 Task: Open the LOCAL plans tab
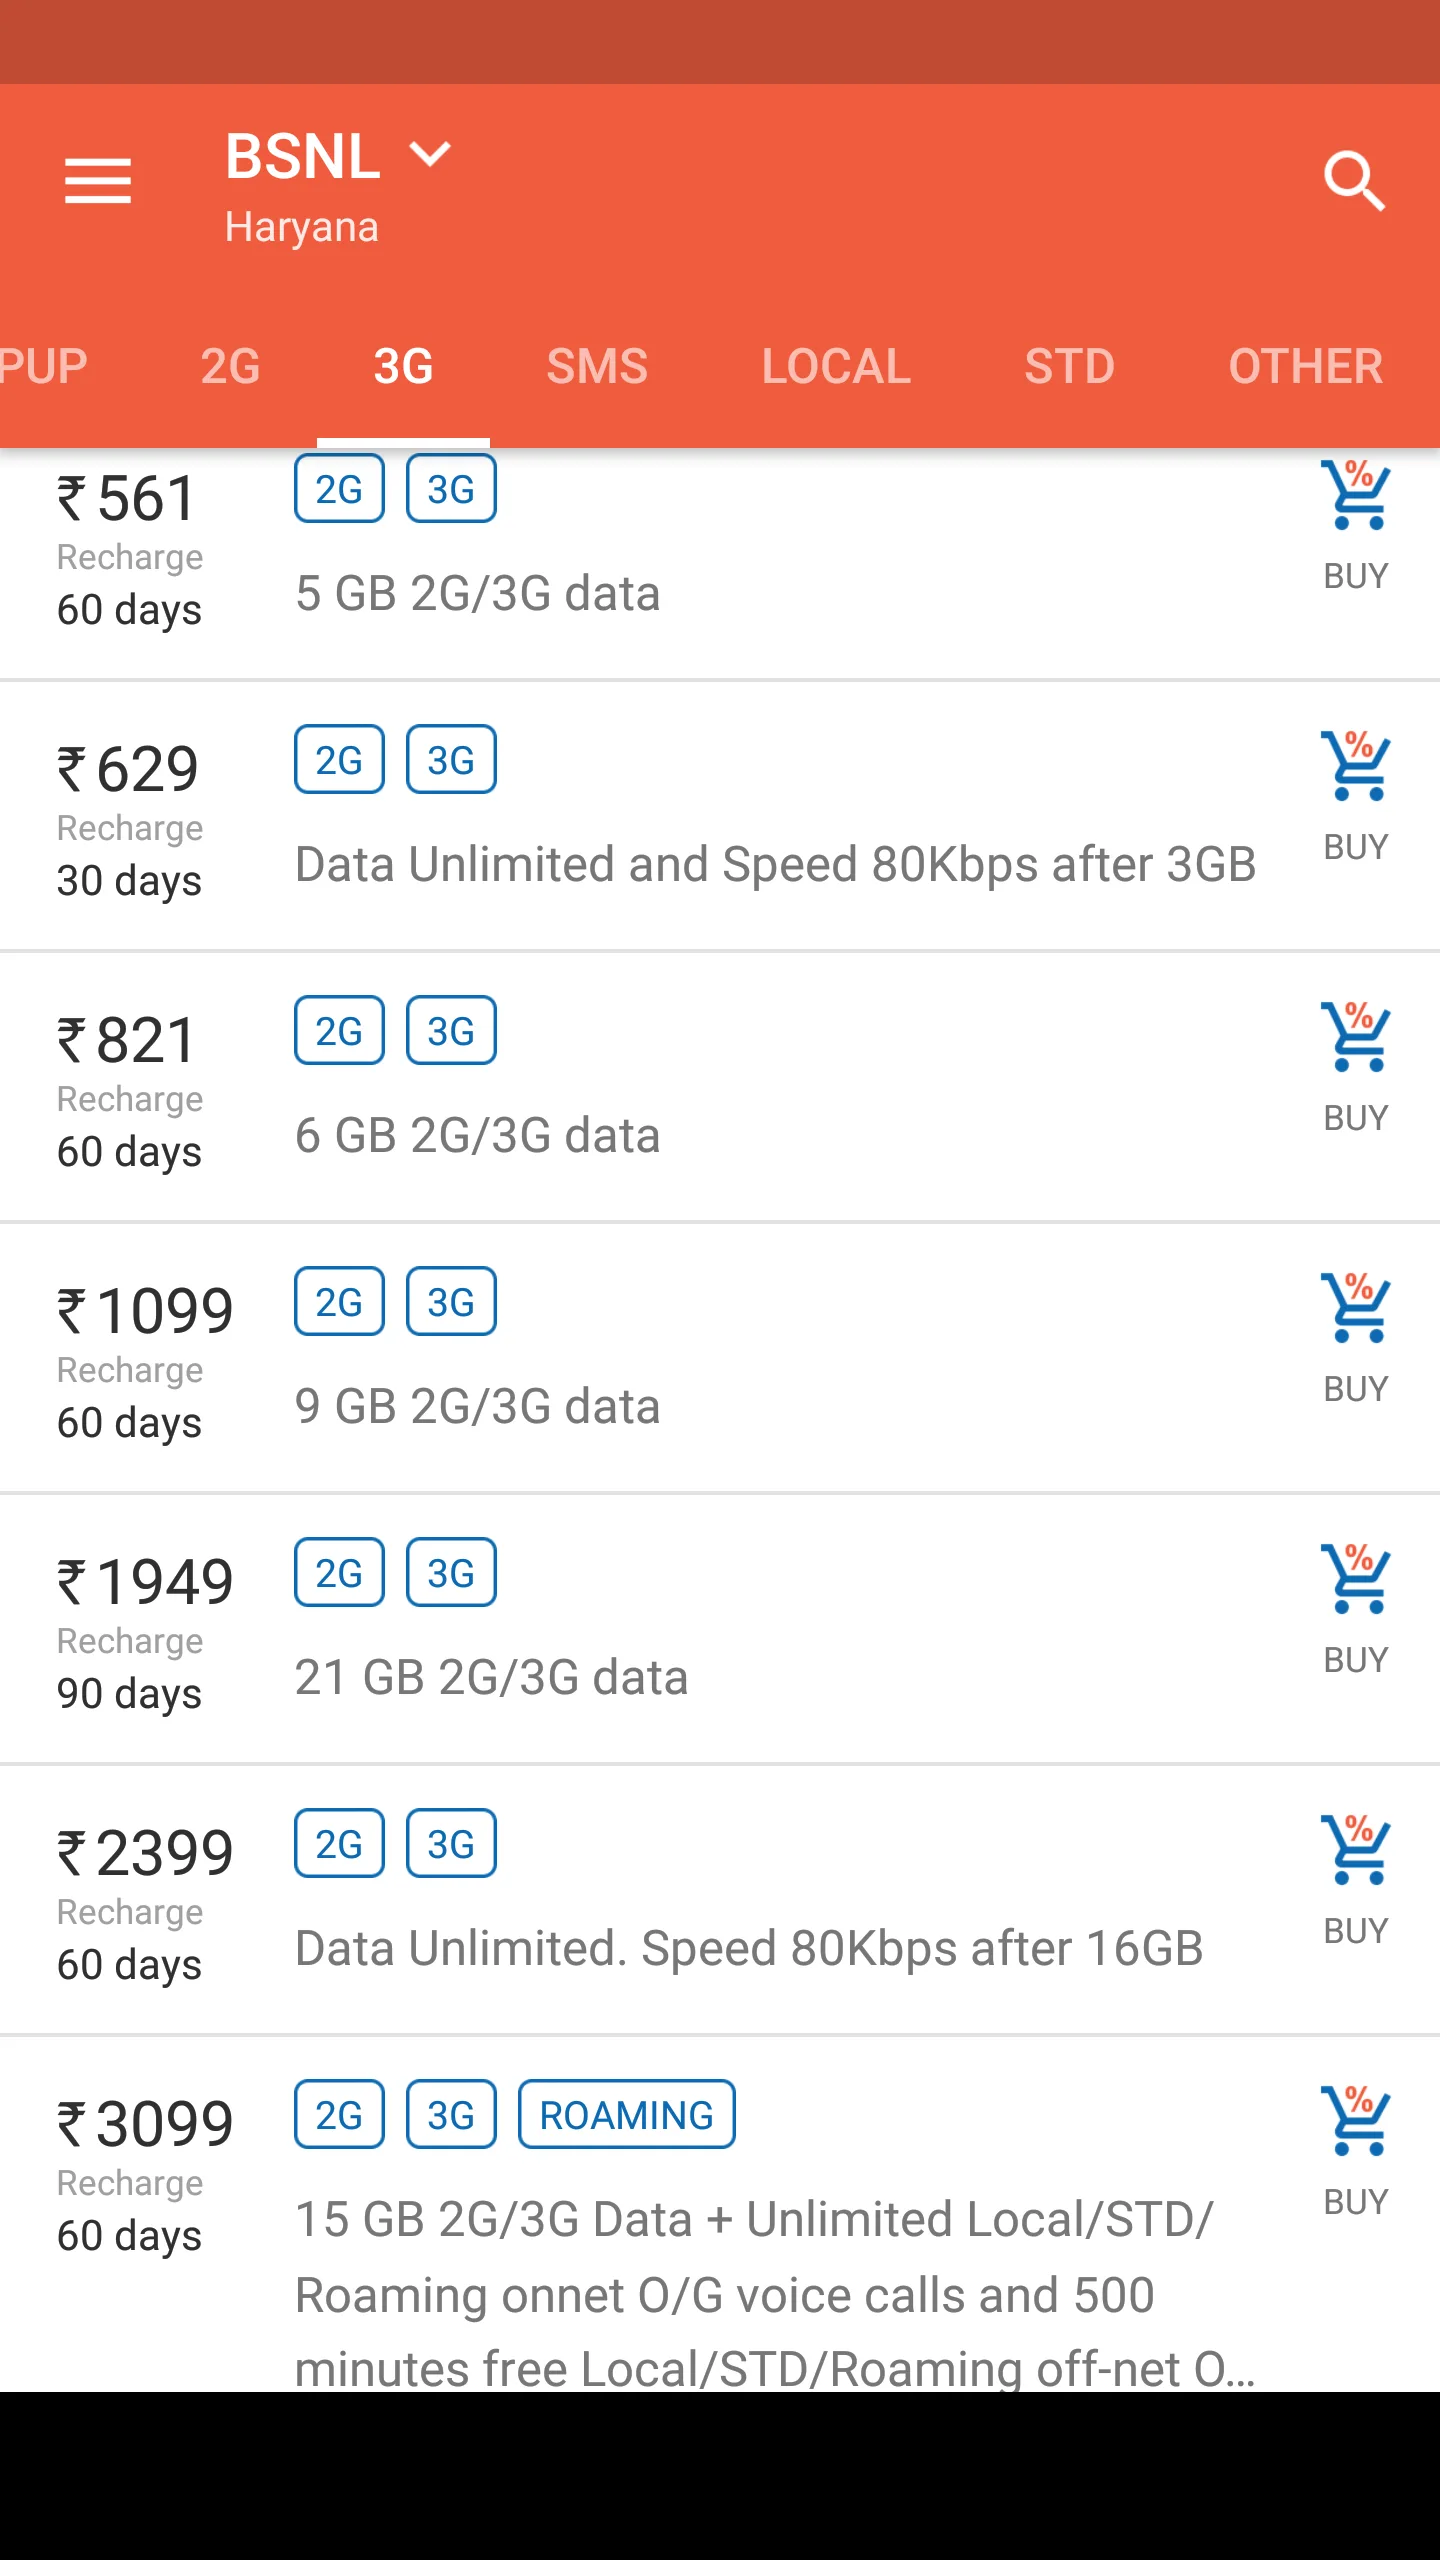pos(836,366)
